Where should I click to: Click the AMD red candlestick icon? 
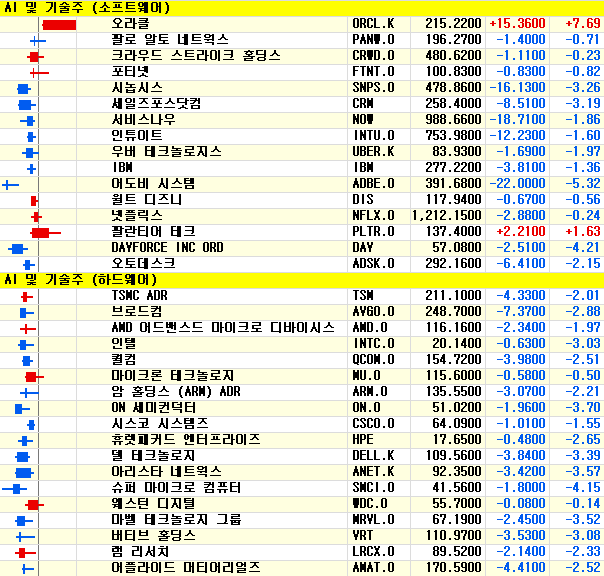pyautogui.click(x=28, y=329)
